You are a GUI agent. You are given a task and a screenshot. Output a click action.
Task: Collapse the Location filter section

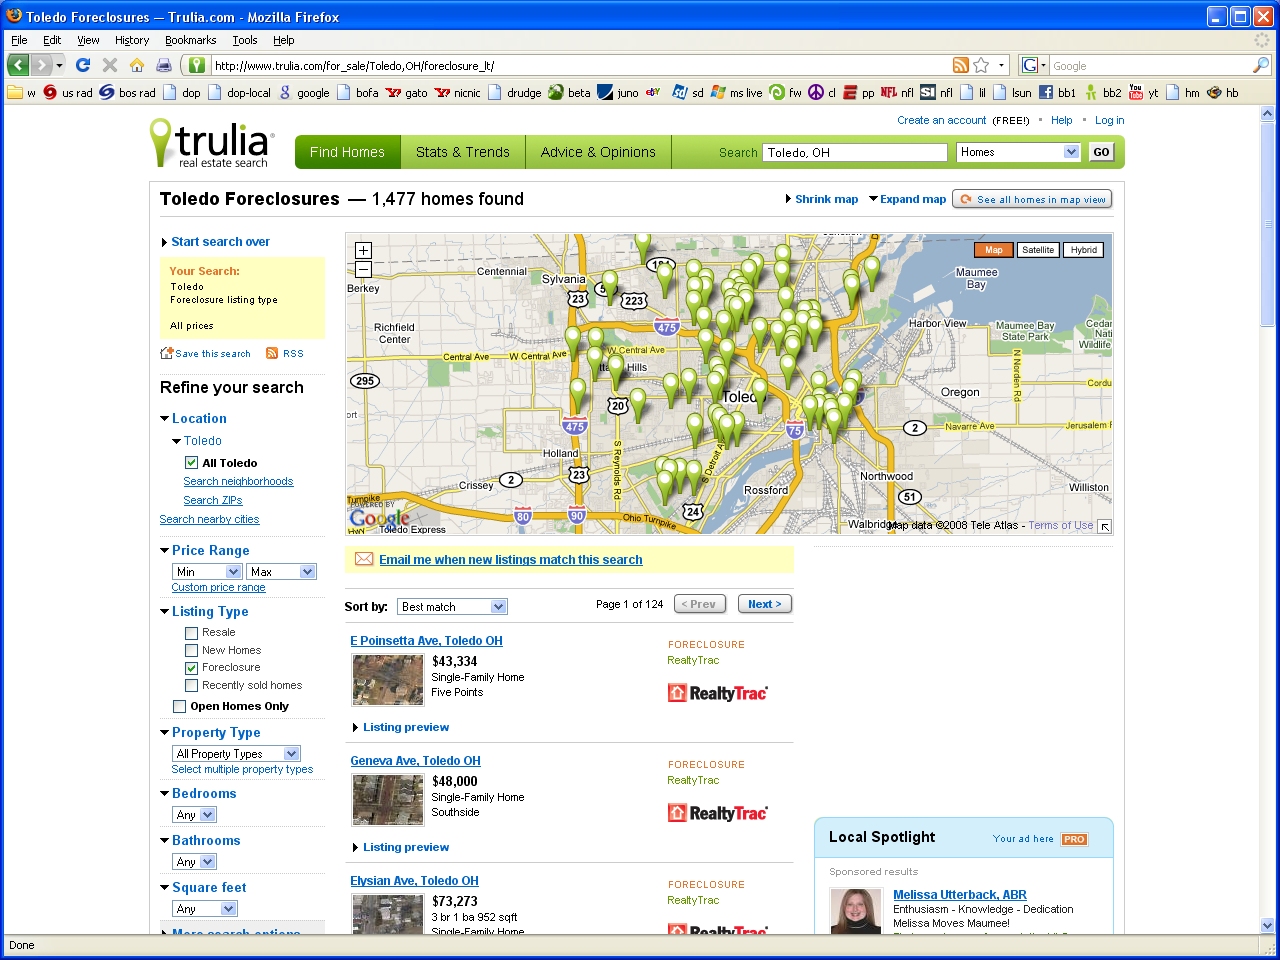pyautogui.click(x=193, y=418)
